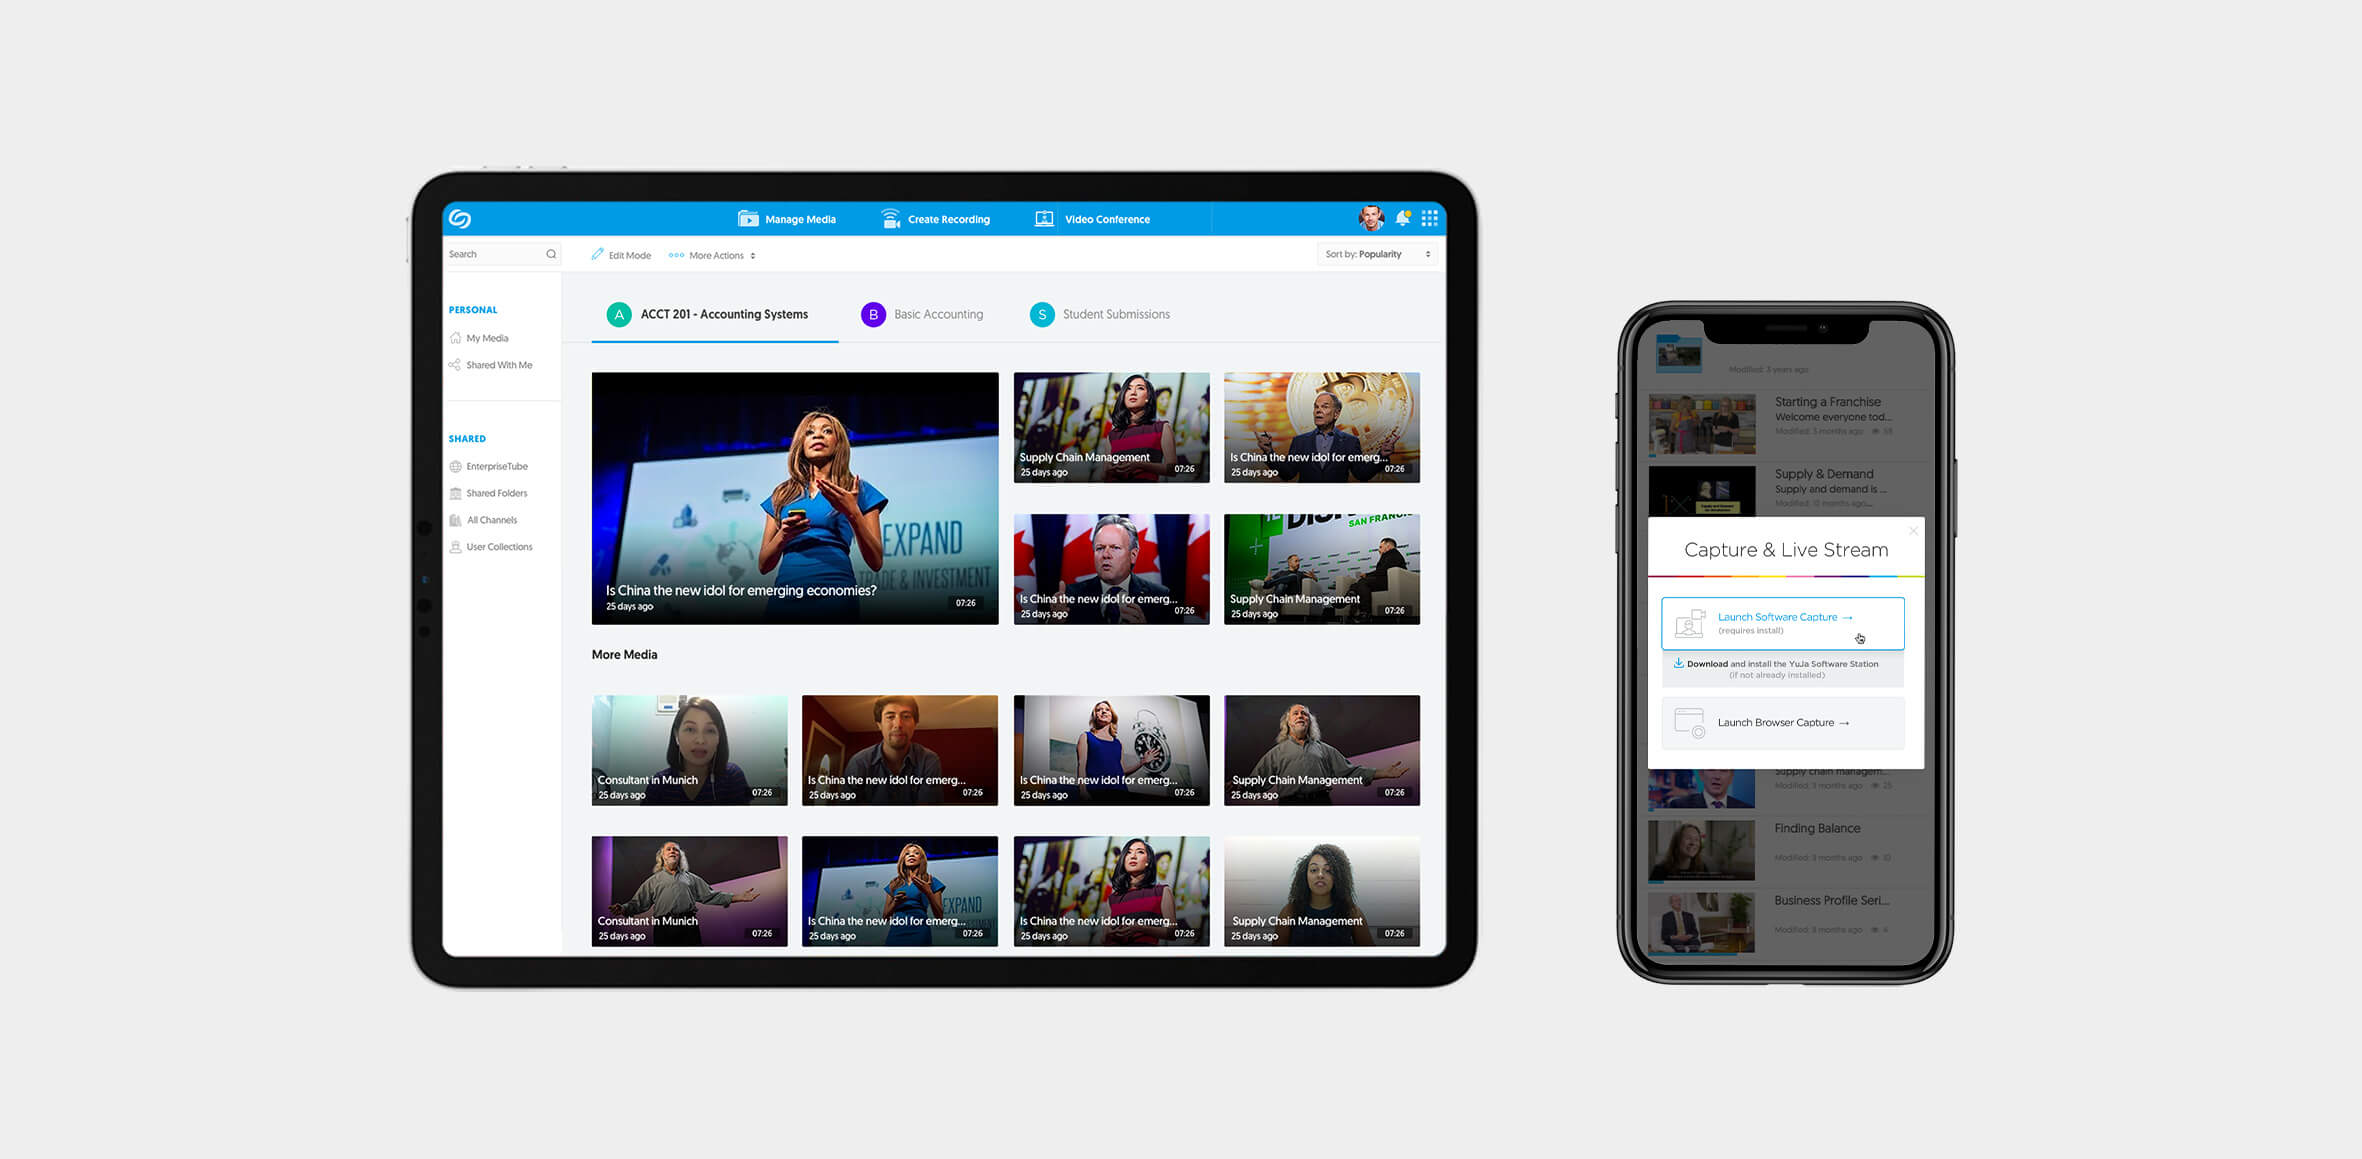This screenshot has height=1159, width=2362.
Task: Switch to Student Submissions tab
Action: [1100, 314]
